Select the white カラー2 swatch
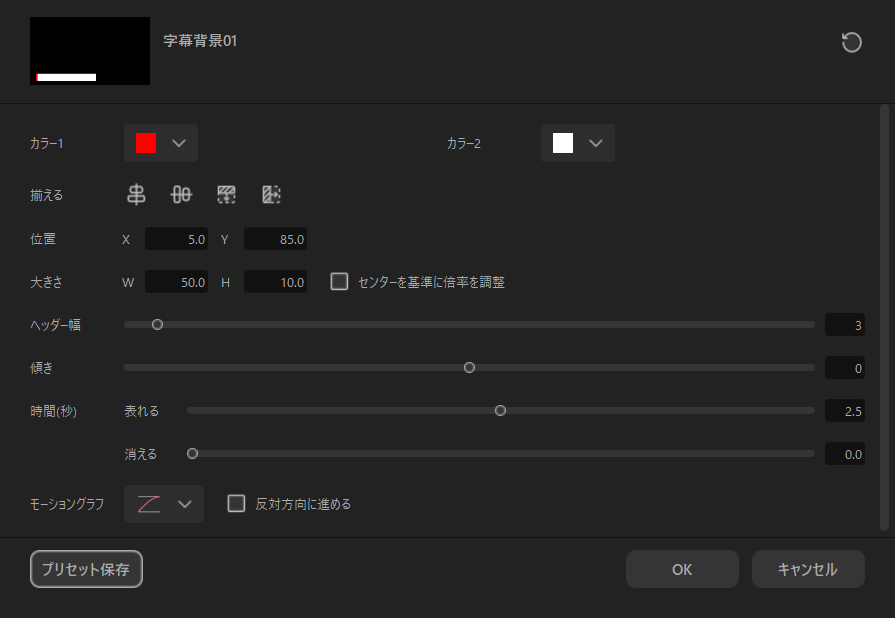Image resolution: width=895 pixels, height=618 pixels. pyautogui.click(x=563, y=143)
